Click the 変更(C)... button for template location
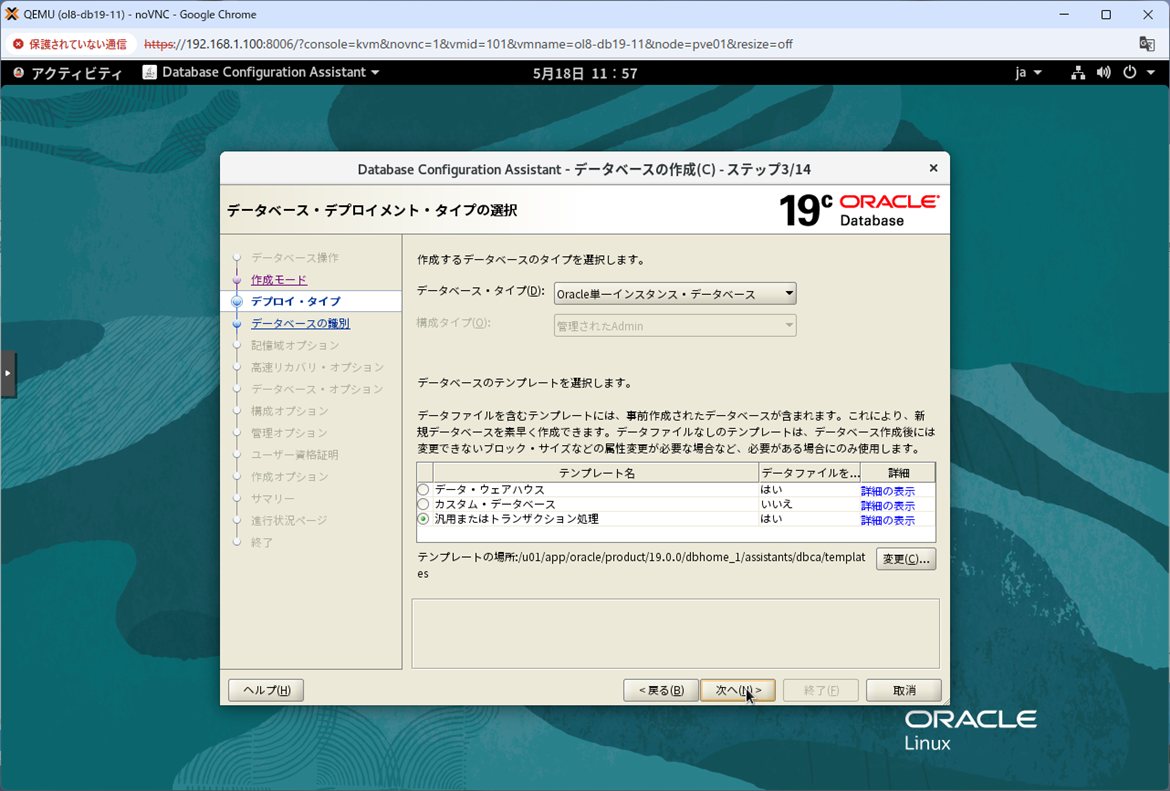 (906, 559)
